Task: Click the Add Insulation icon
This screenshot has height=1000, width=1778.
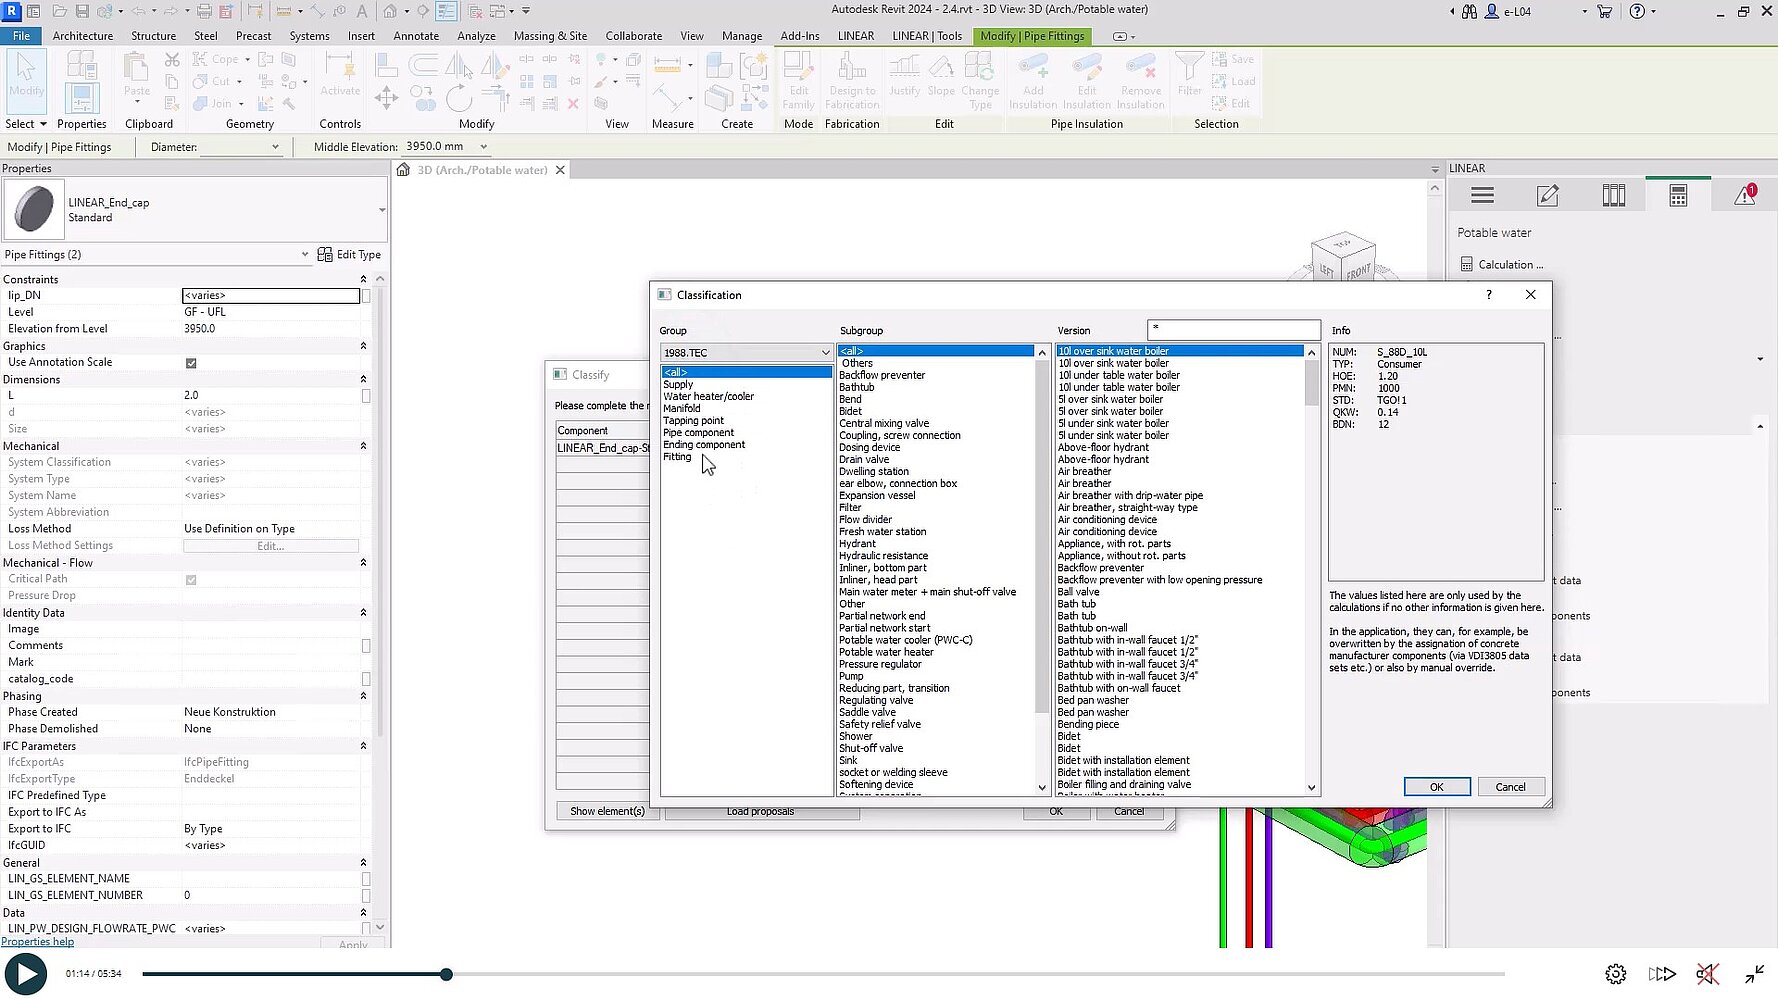Action: [1033, 80]
